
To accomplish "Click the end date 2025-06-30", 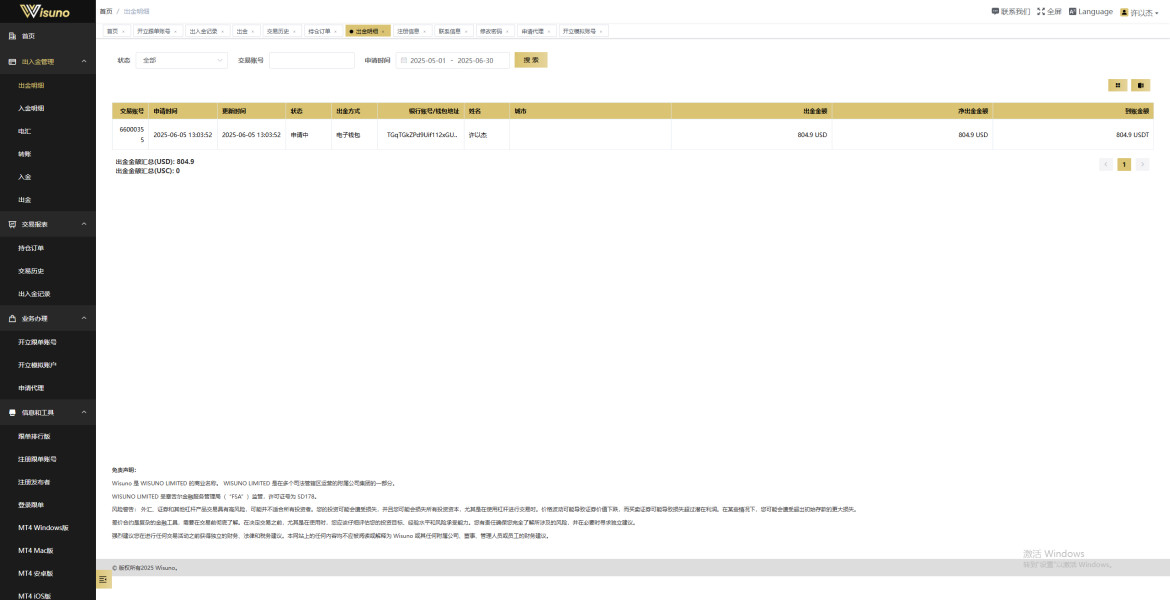I will pos(475,60).
